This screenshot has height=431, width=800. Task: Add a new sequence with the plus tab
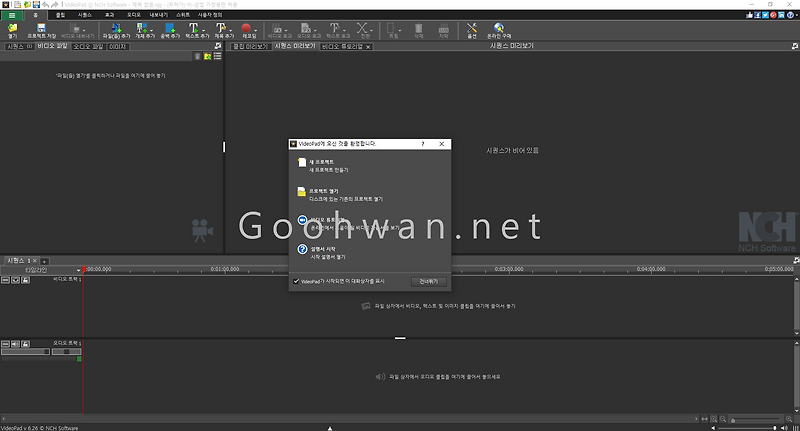pyautogui.click(x=44, y=261)
